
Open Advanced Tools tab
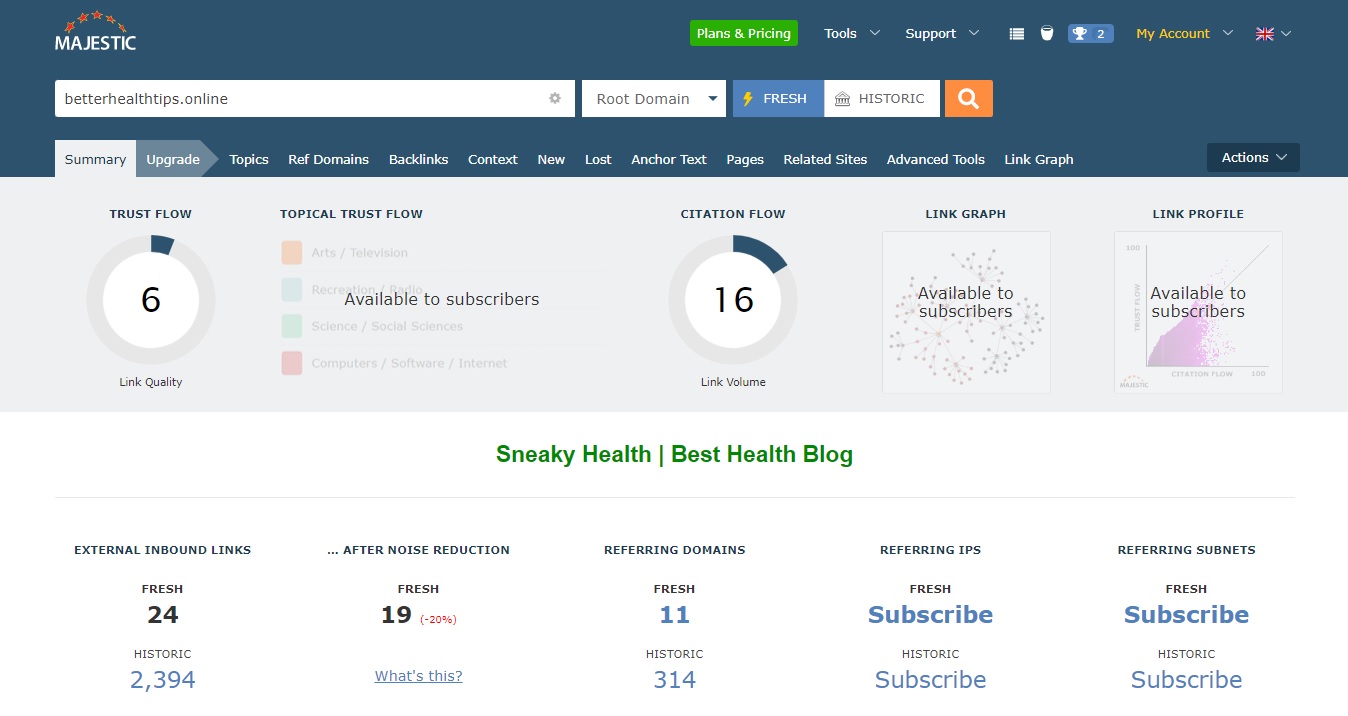[x=936, y=159]
